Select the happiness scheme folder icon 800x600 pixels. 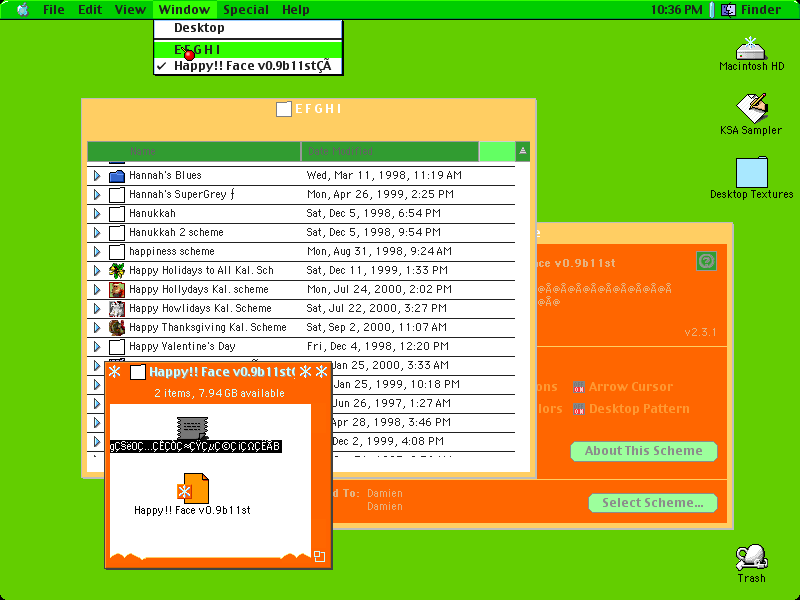point(117,252)
